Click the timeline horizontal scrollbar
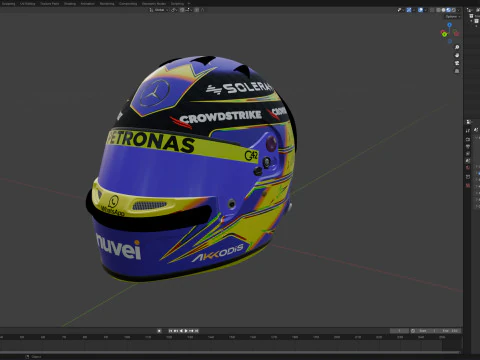This screenshot has width=480, height=360. [231, 352]
